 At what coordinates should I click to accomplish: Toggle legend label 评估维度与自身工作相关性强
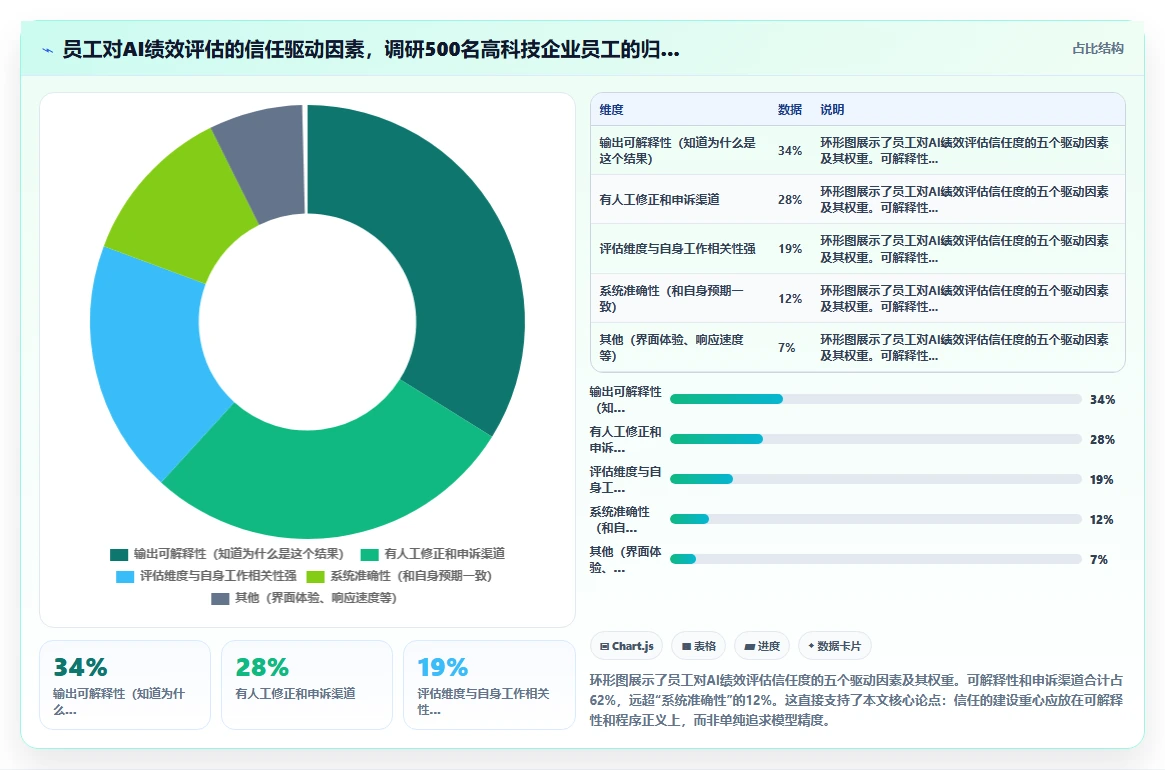click(x=218, y=576)
